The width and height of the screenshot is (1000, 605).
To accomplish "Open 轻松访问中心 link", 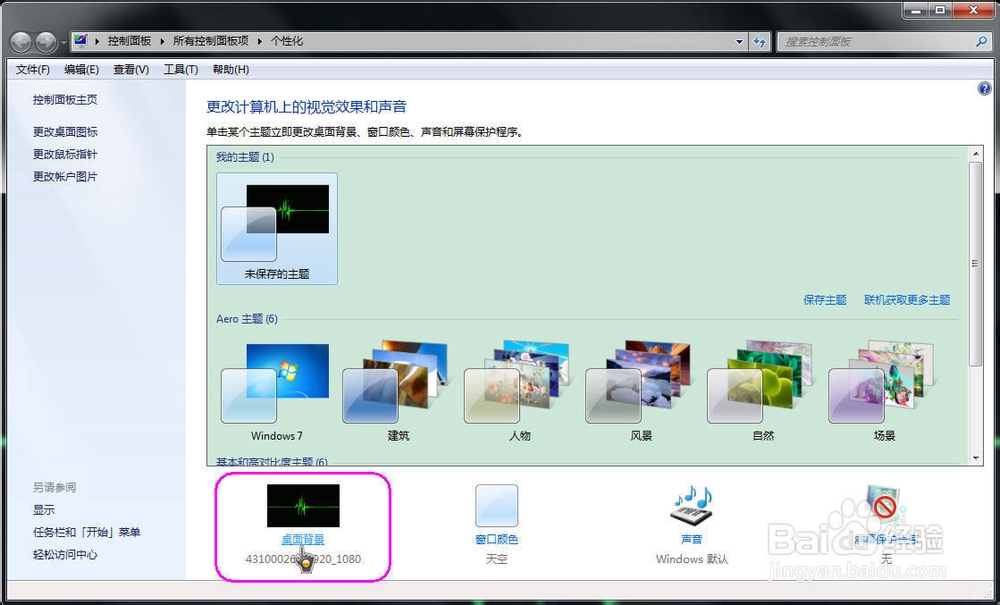I will [x=65, y=555].
